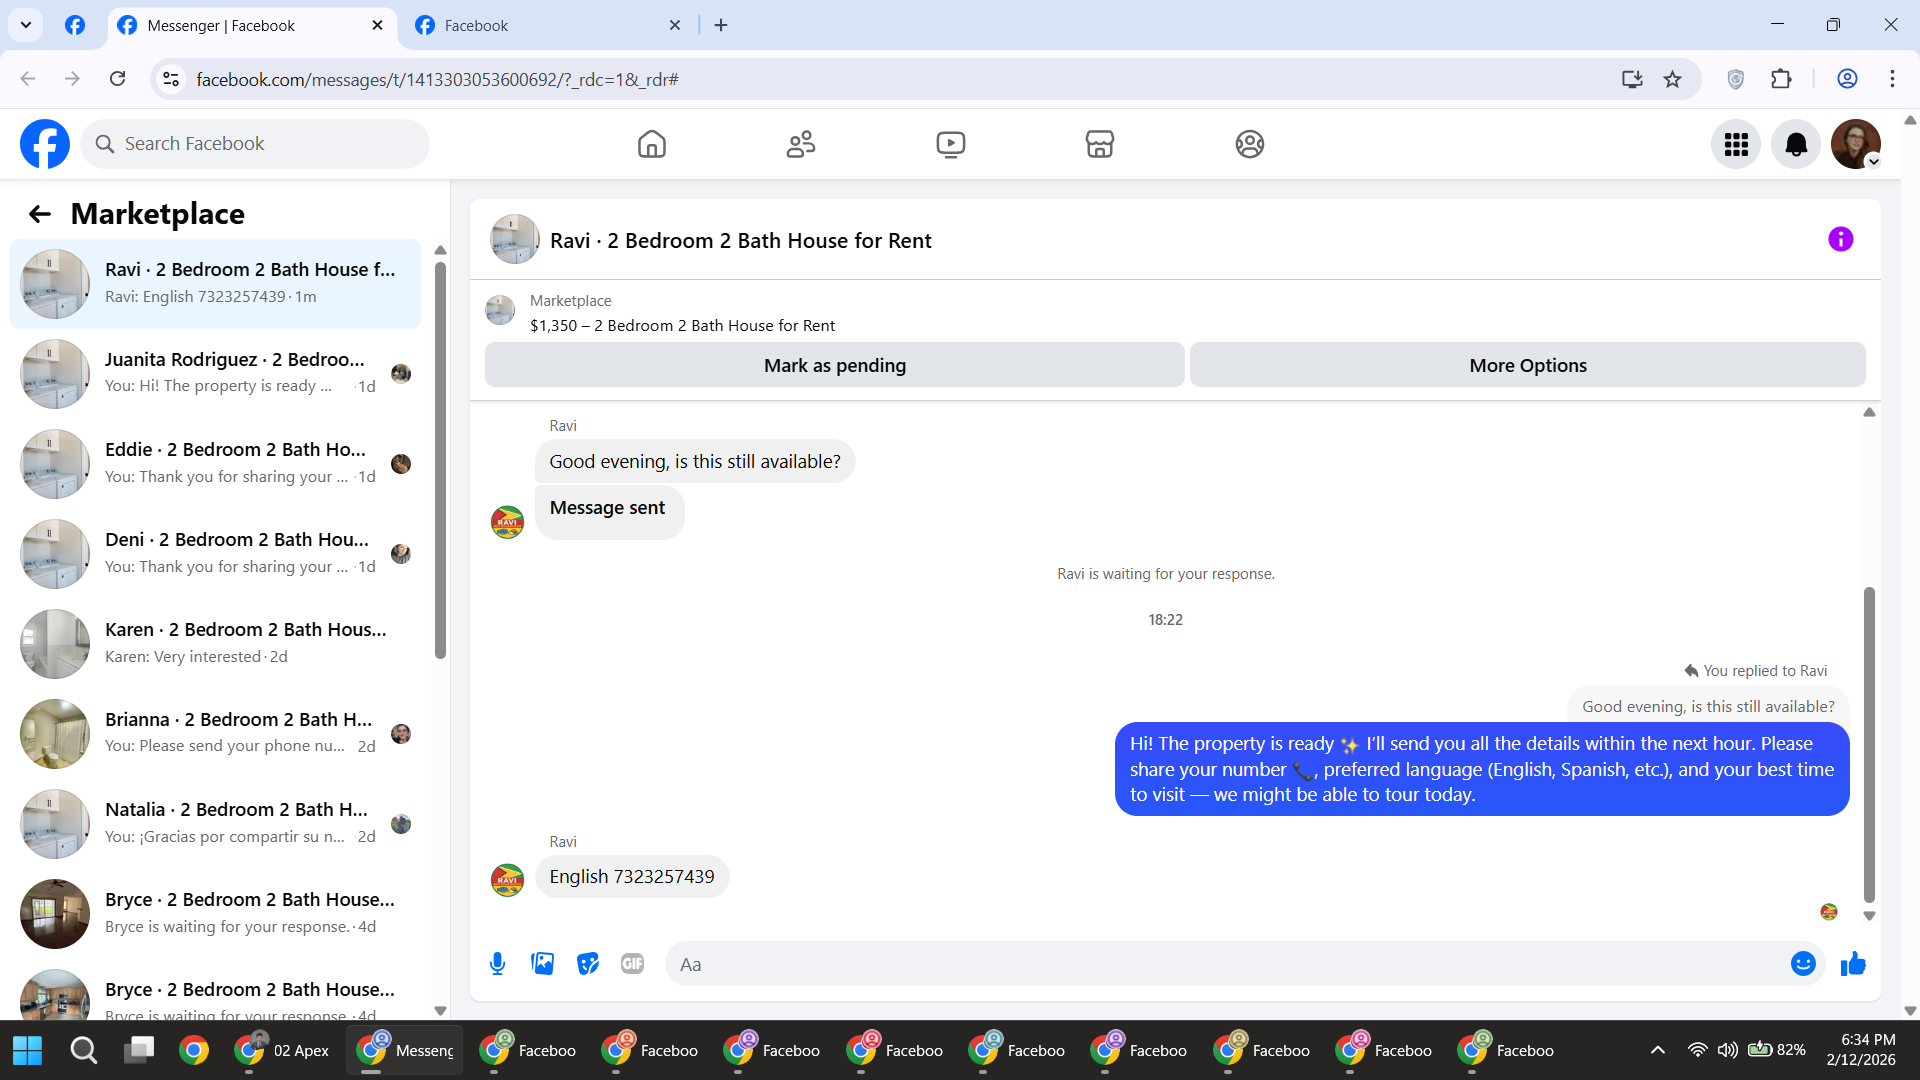Open a new browser tab

pos(721,25)
